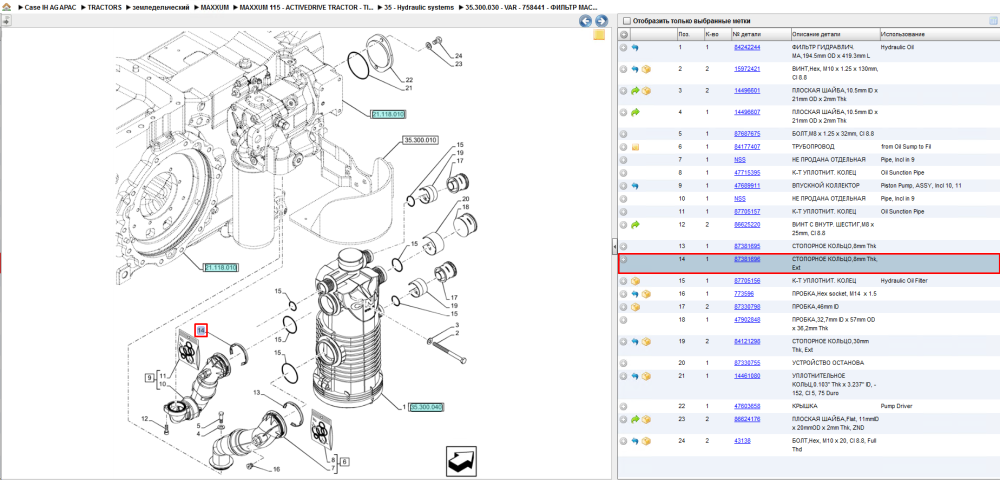Click green arrow icon for part 14496601
This screenshot has height=480, width=1000.
tap(635, 91)
